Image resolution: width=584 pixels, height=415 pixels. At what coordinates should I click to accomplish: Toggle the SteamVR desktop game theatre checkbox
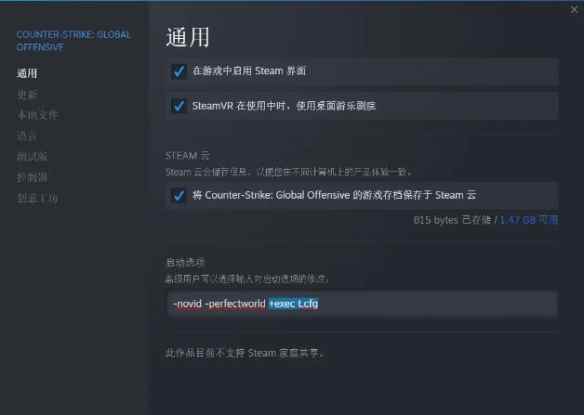pos(179,106)
